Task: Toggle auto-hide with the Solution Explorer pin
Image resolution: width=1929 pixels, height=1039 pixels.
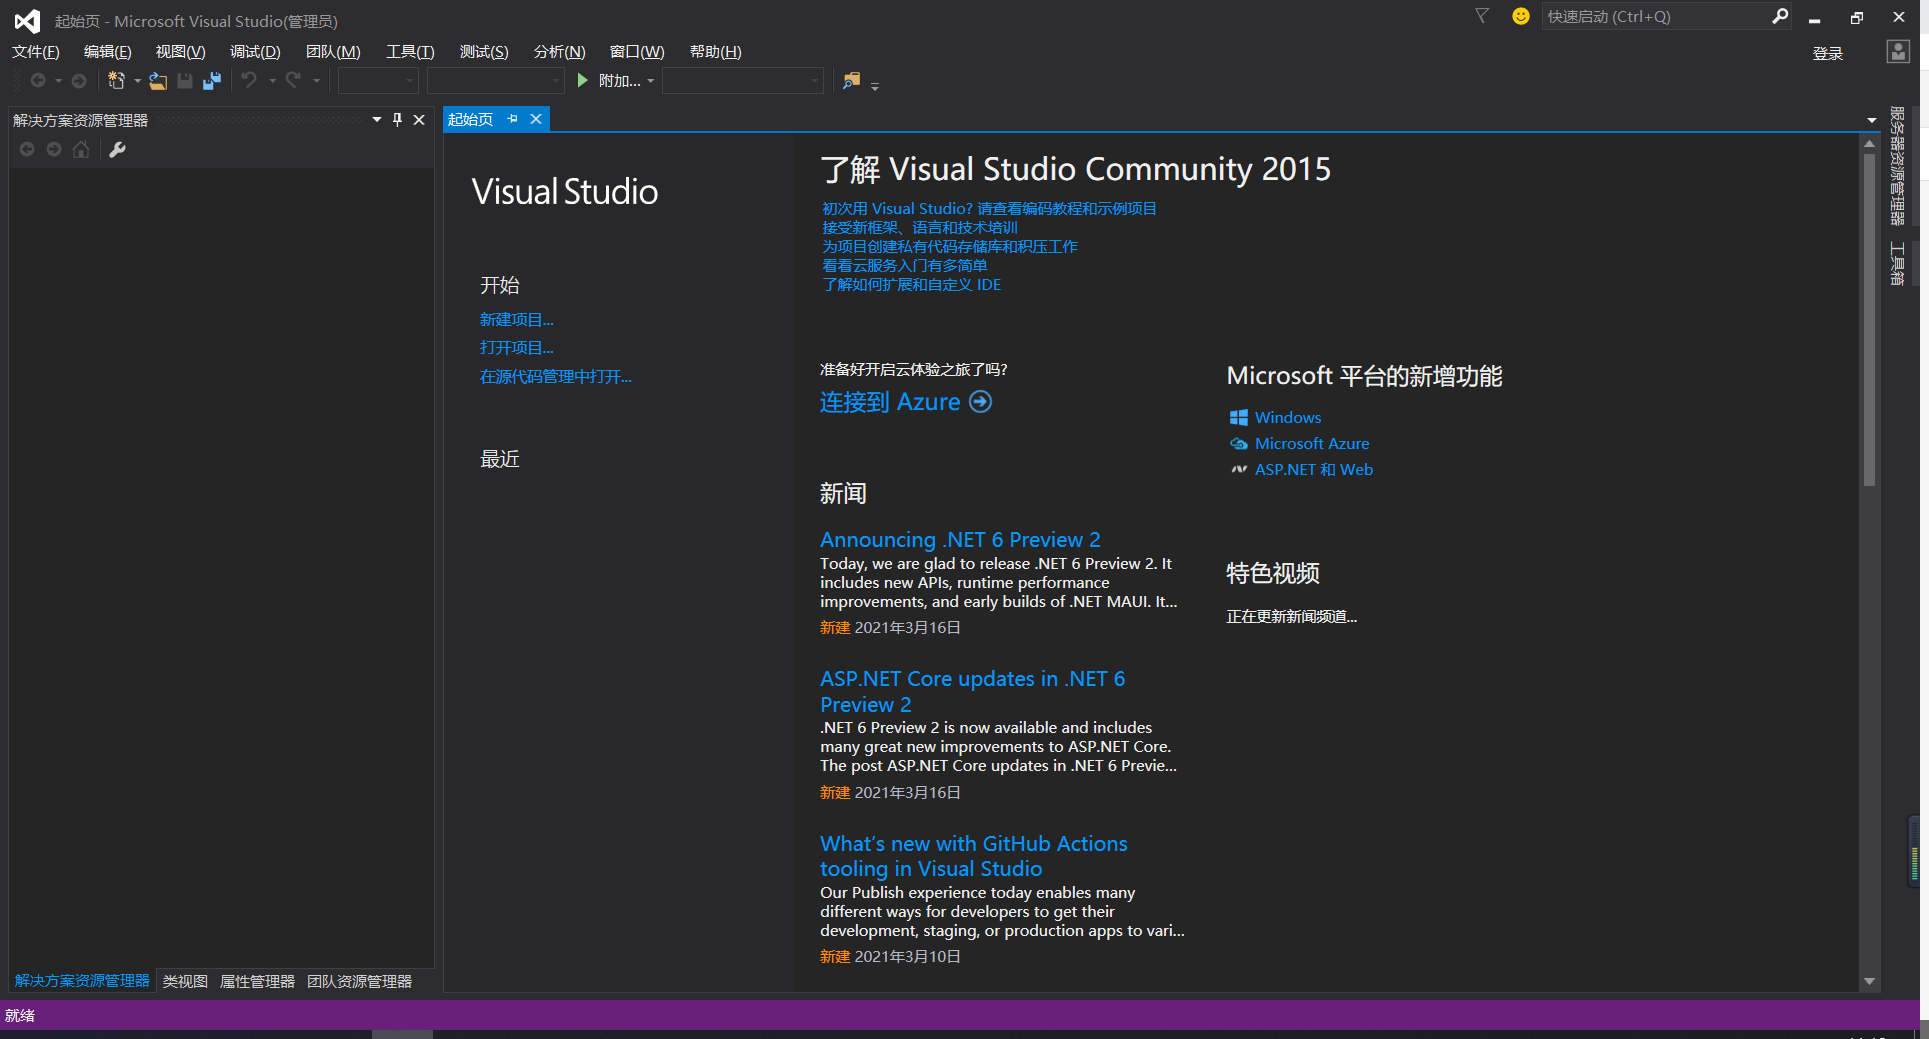Action: [x=397, y=119]
